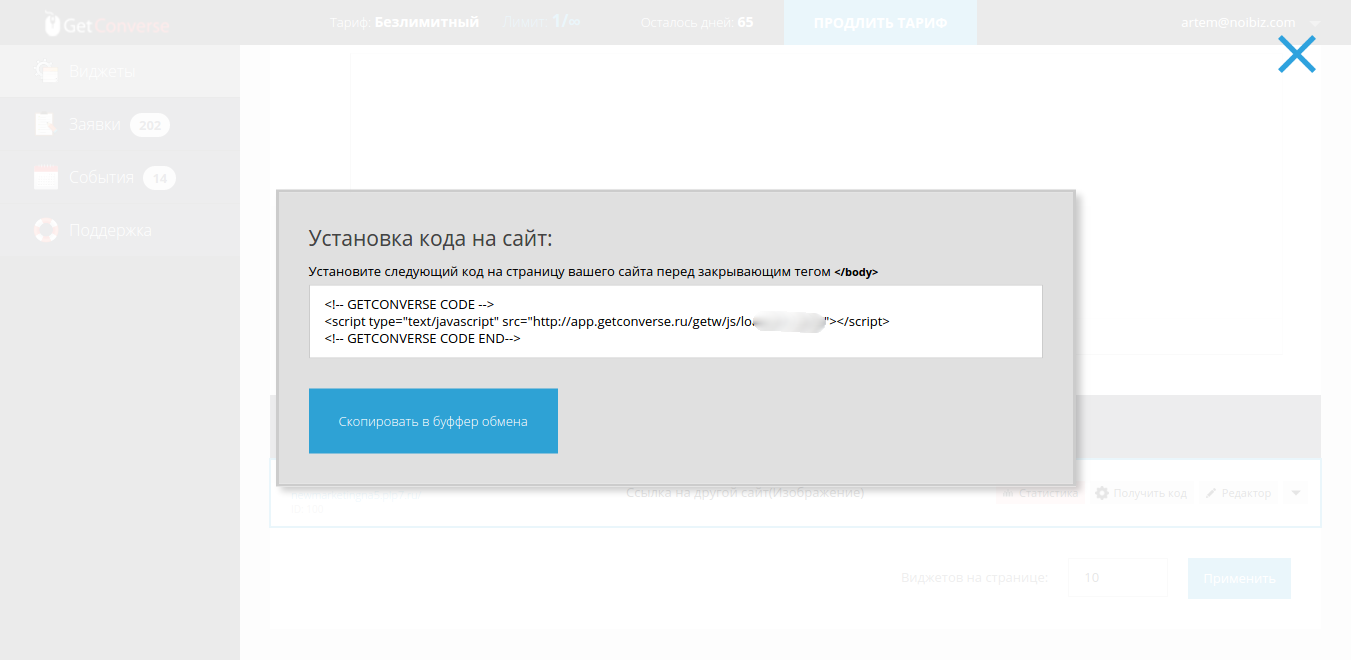1351x660 pixels.
Task: Click the Поддержка lifebuoy icon
Action: click(x=46, y=230)
